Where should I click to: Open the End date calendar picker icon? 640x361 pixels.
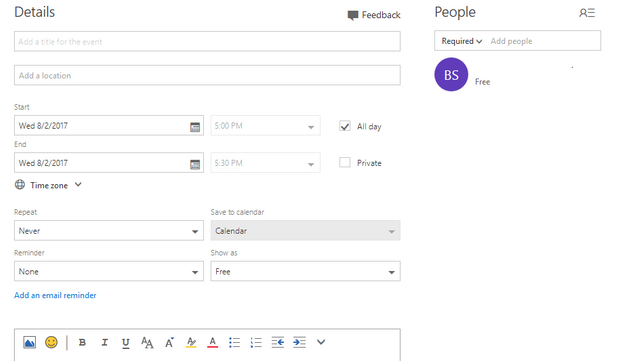click(195, 164)
